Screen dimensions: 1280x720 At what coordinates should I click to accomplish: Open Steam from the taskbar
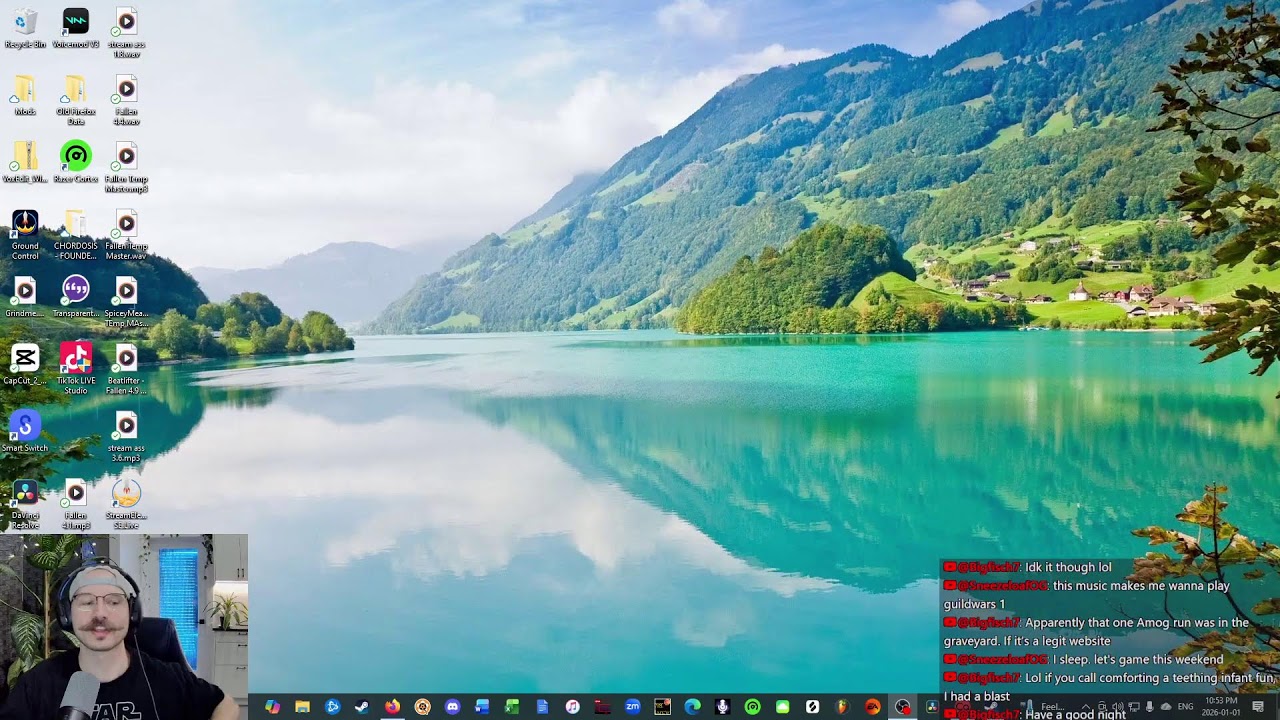pyautogui.click(x=362, y=707)
